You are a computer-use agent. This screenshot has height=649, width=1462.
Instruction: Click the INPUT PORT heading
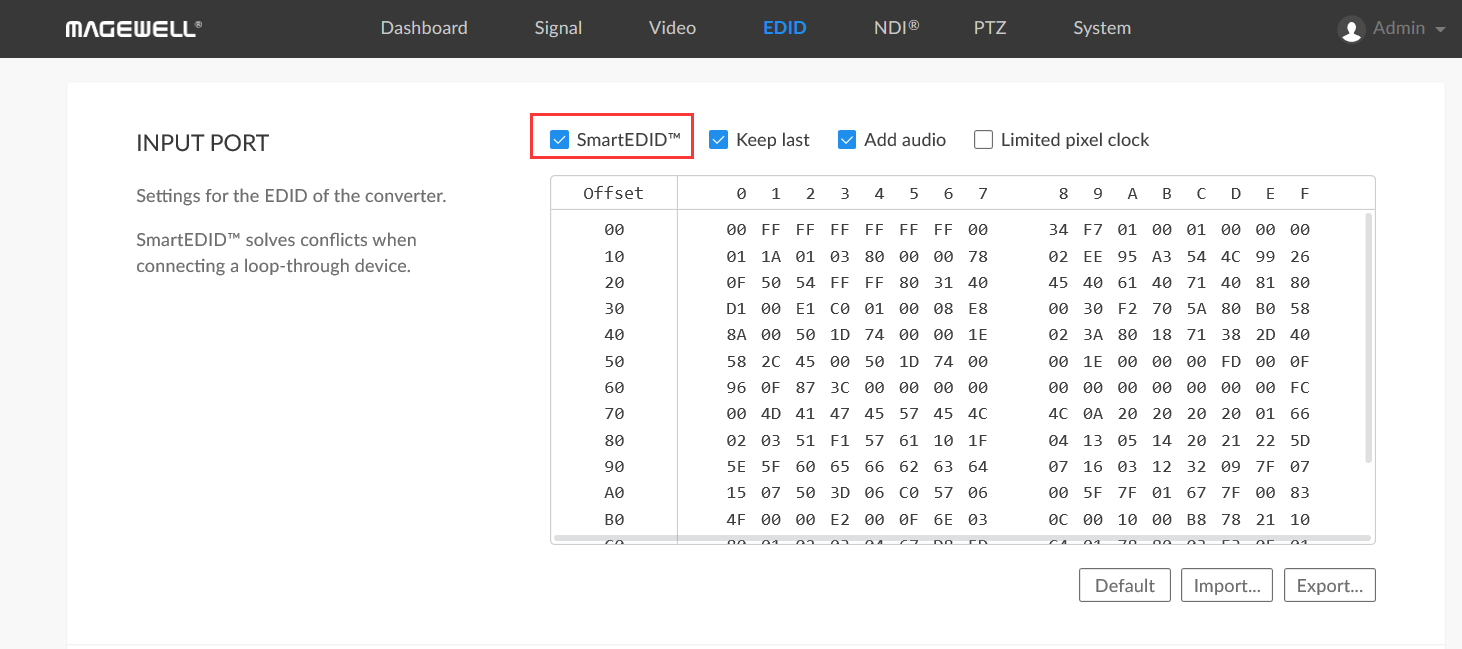pos(203,143)
